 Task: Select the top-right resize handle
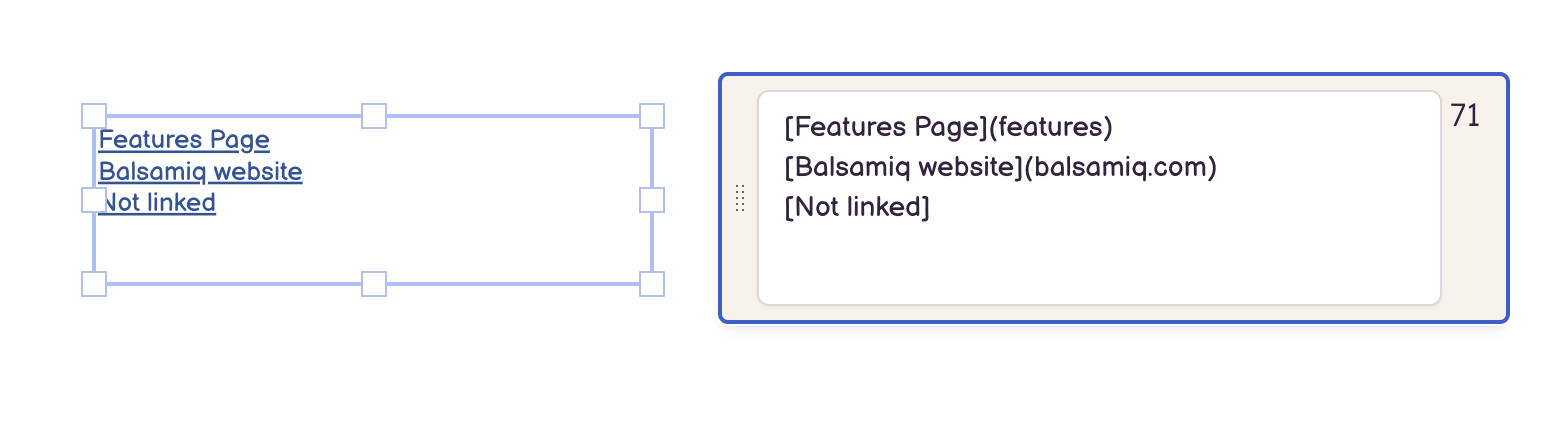click(652, 116)
